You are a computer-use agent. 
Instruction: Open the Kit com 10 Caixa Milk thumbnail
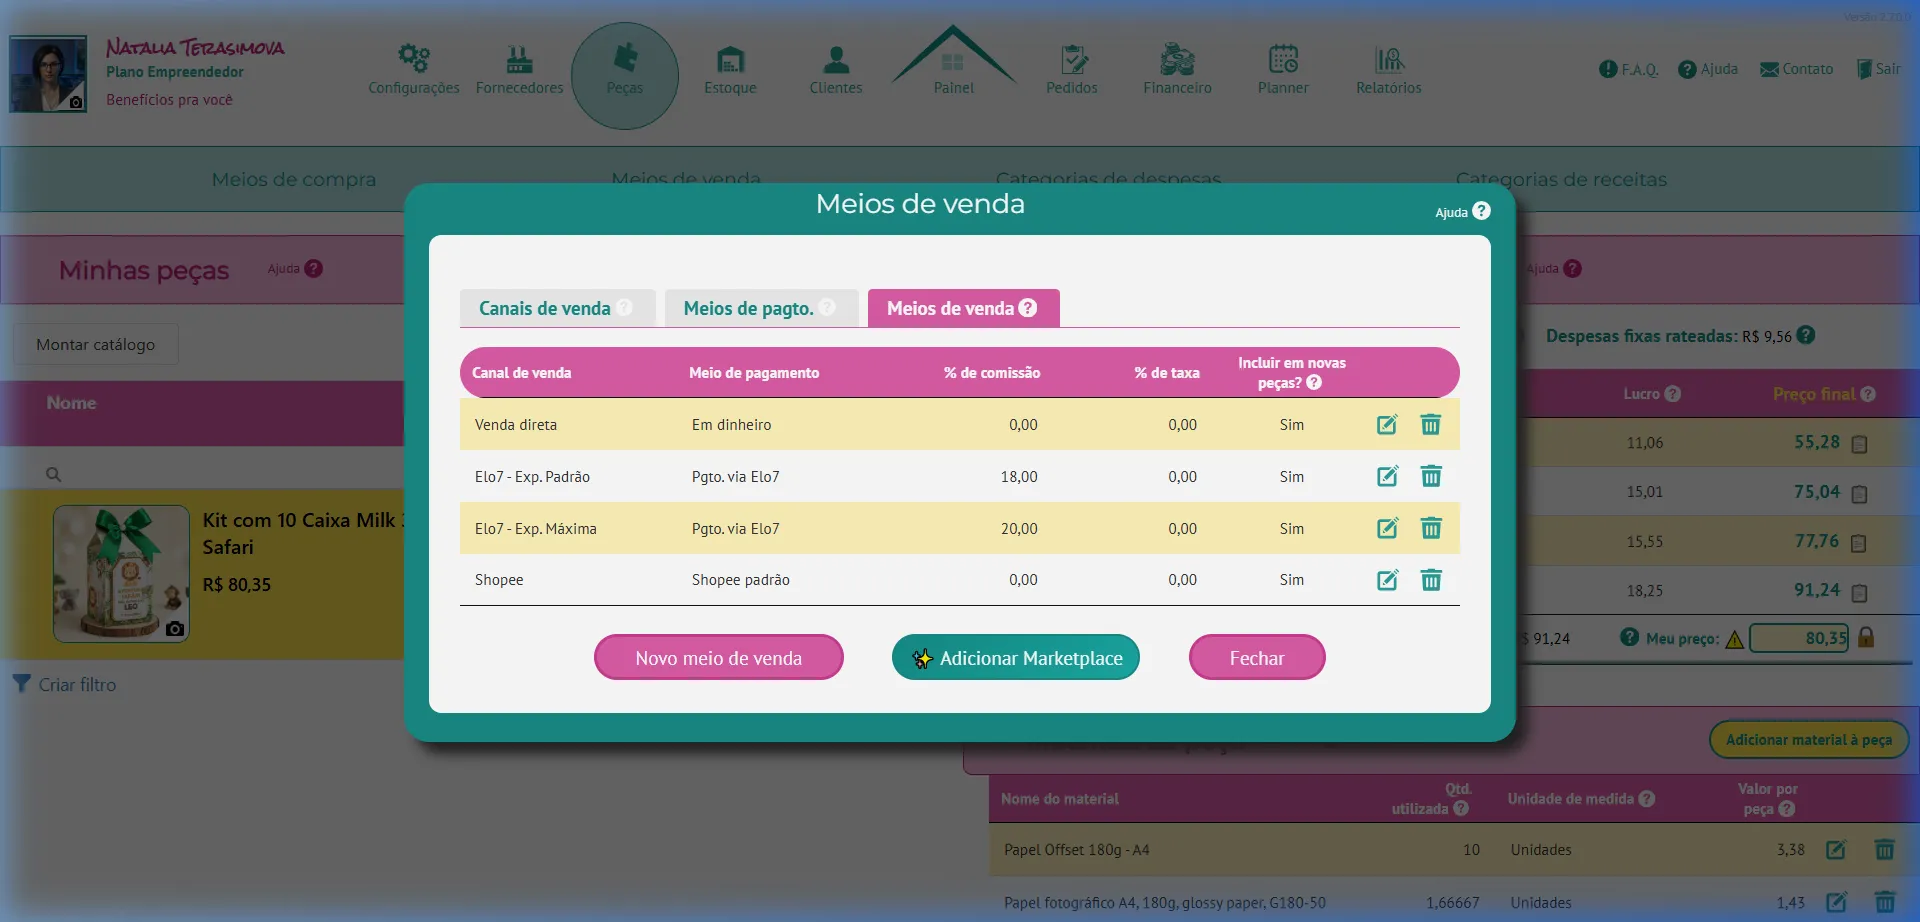point(120,574)
